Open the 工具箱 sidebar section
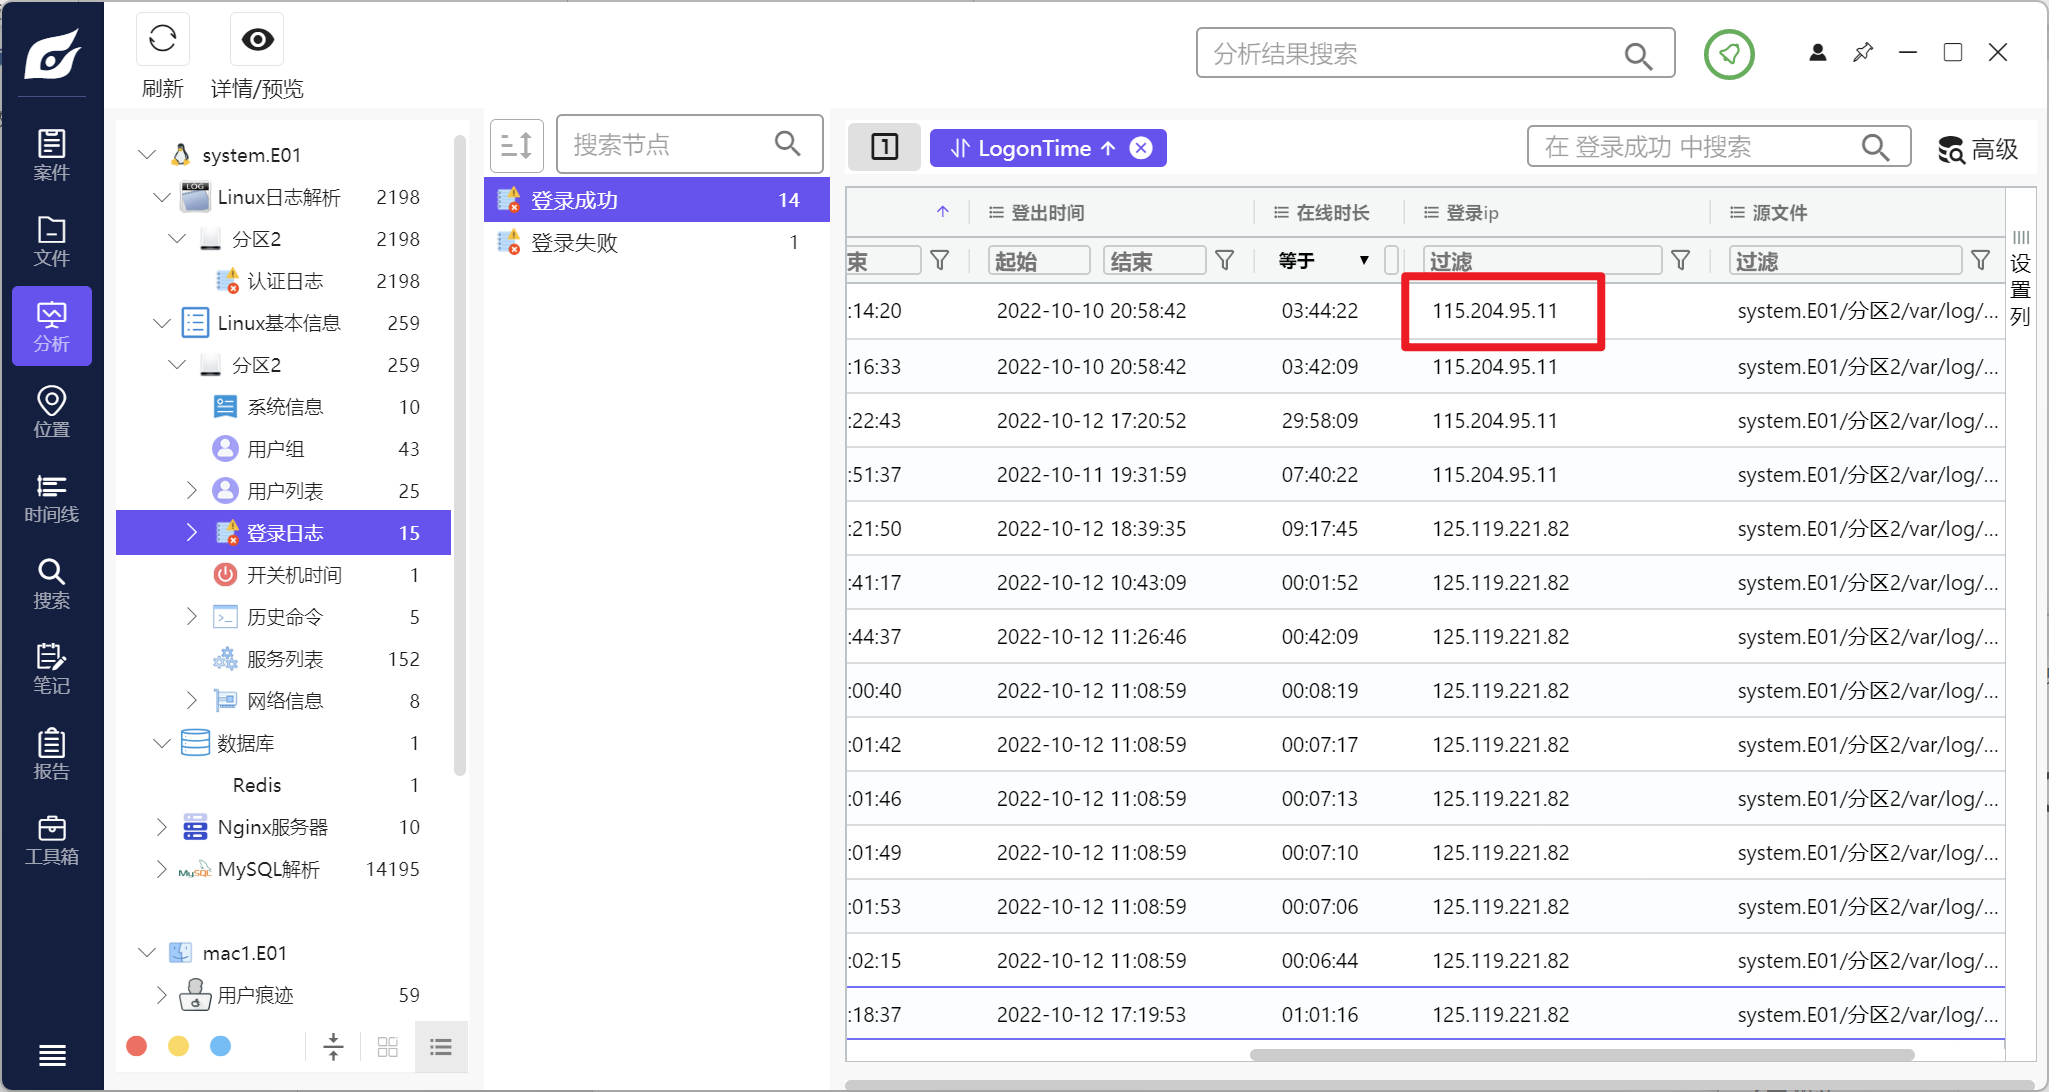Image resolution: width=2049 pixels, height=1092 pixels. (x=52, y=840)
